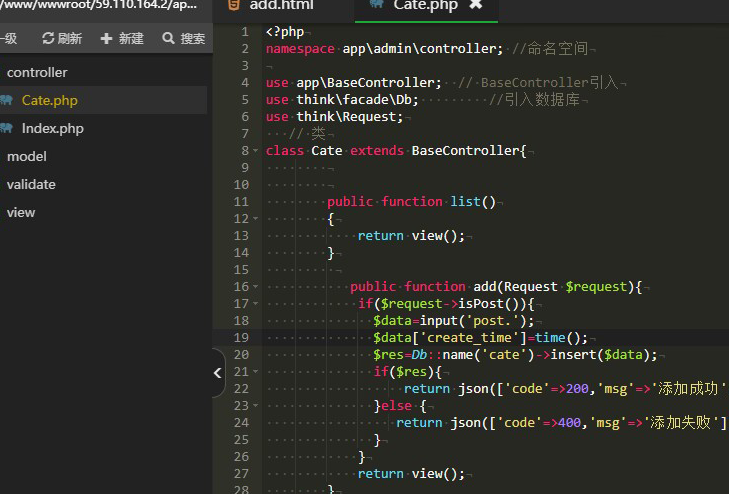
Task: Click the magnifier search icon
Action: [x=168, y=38]
